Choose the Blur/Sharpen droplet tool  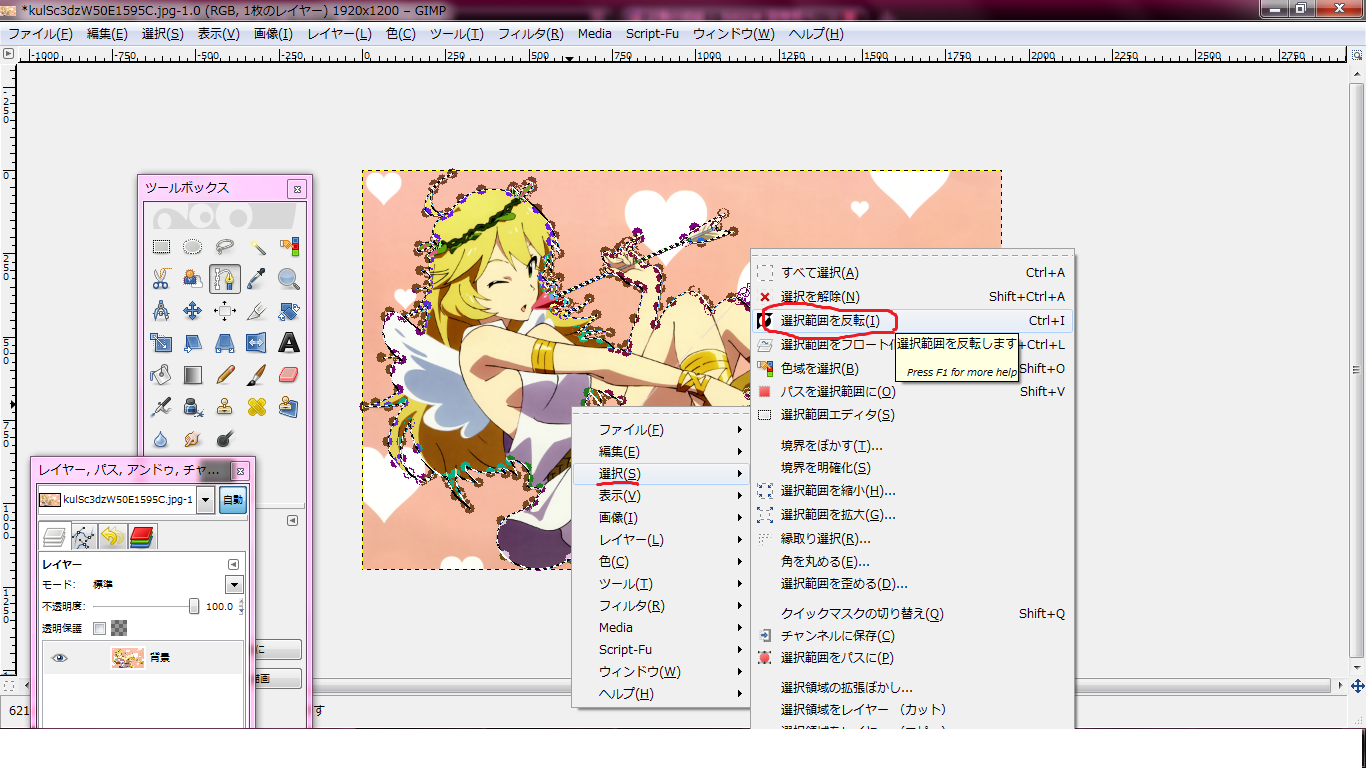pyautogui.click(x=161, y=438)
